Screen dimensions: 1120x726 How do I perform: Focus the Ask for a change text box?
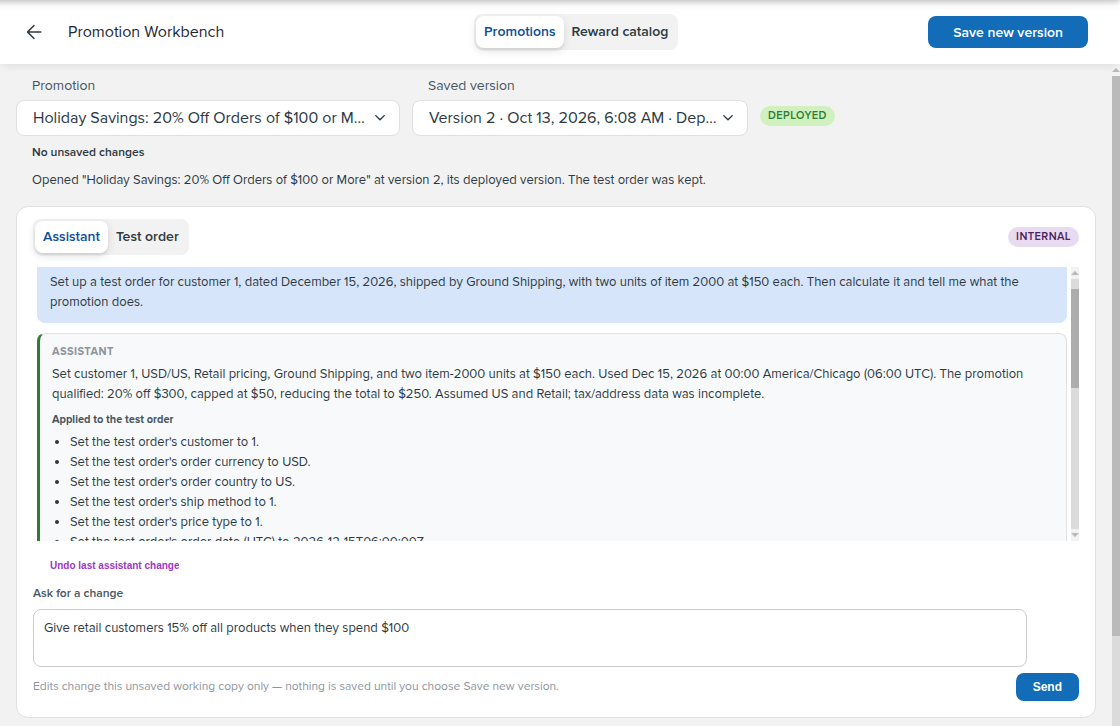[x=529, y=638]
